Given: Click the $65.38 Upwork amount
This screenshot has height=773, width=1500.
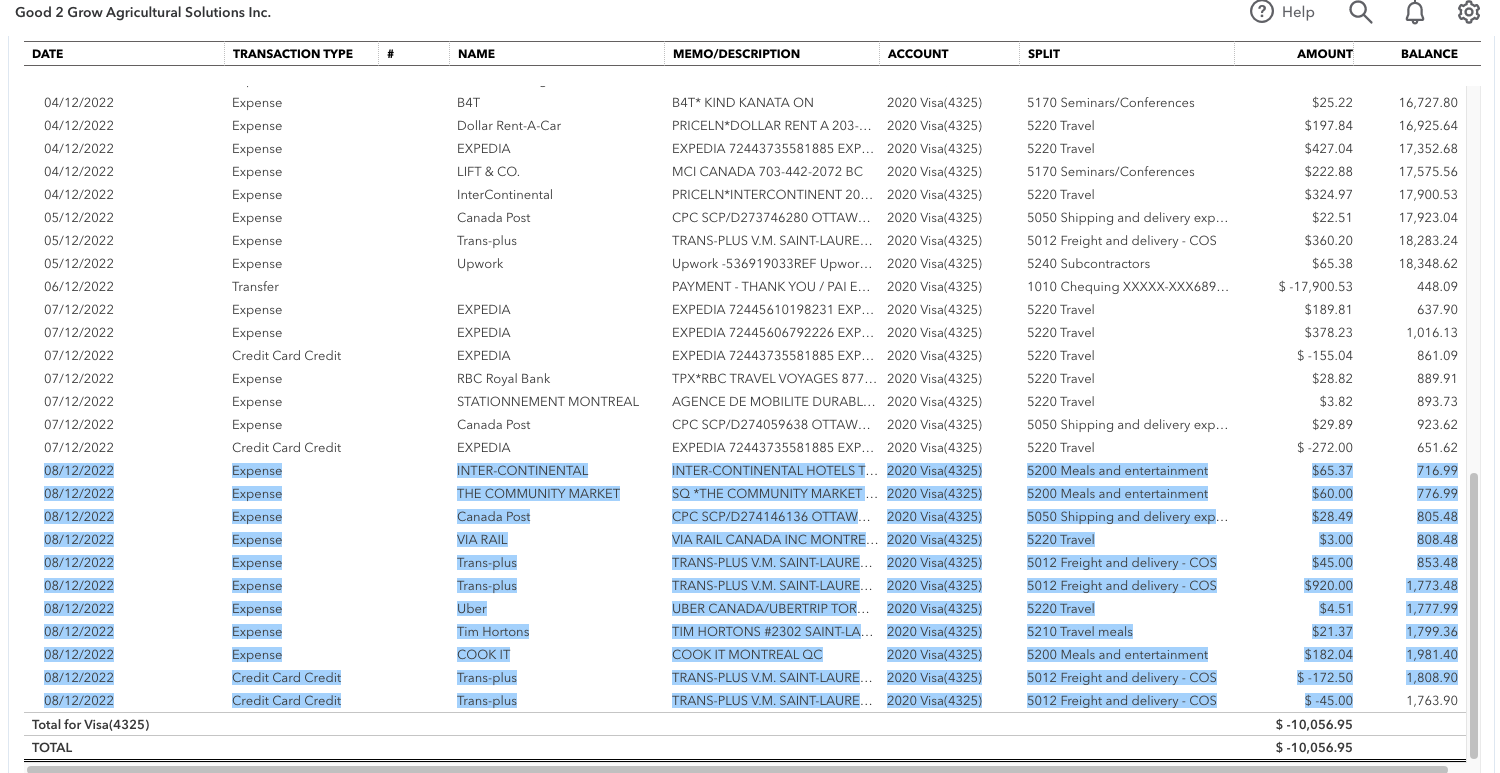Looking at the screenshot, I should click(x=1332, y=264).
